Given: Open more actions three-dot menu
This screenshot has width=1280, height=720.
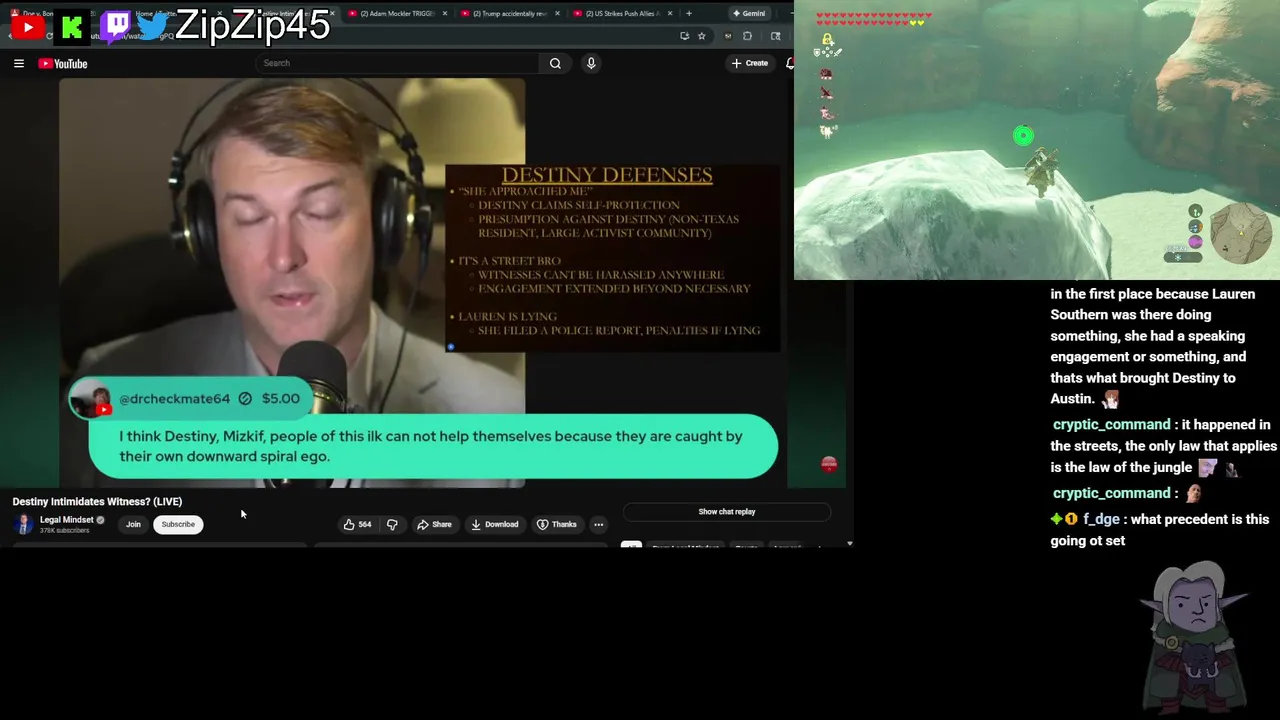Looking at the screenshot, I should [x=598, y=524].
